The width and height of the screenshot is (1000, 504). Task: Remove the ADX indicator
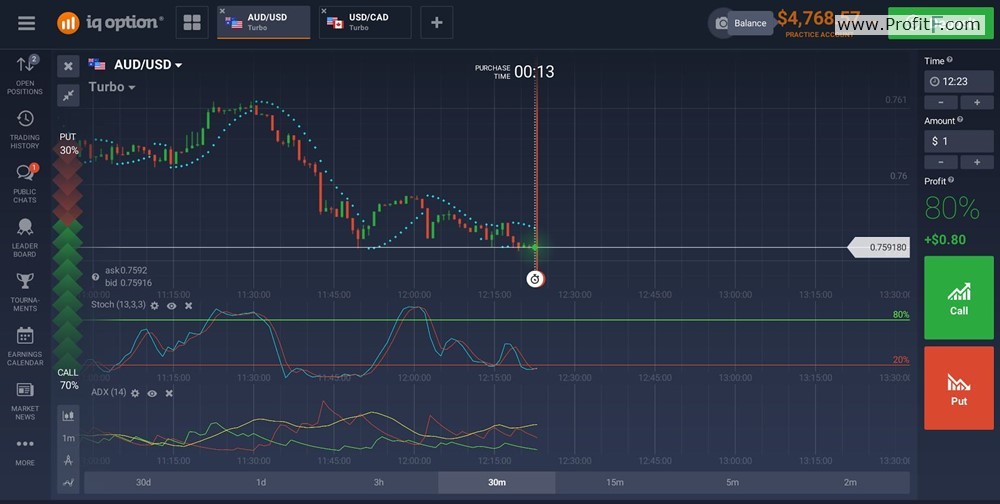point(169,394)
